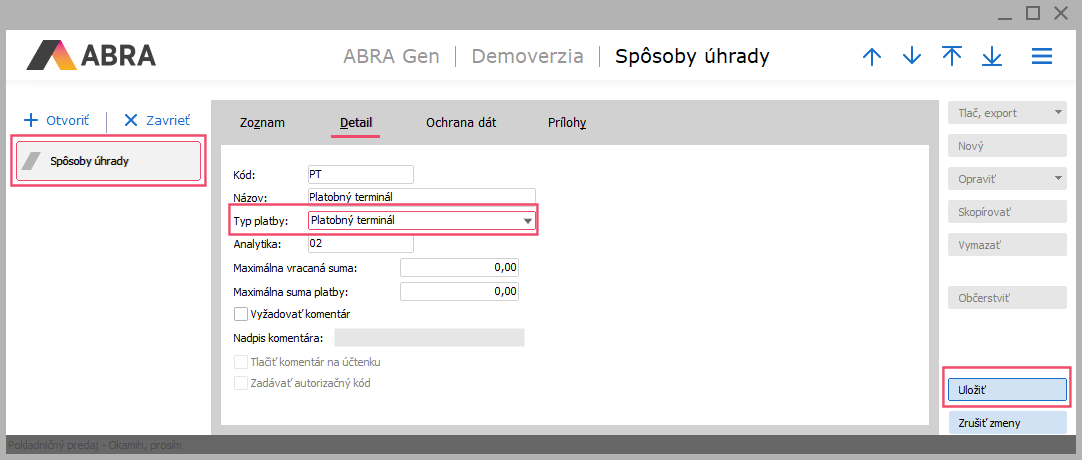
Task: Open the Tlač, export dropdown
Action: [1058, 113]
